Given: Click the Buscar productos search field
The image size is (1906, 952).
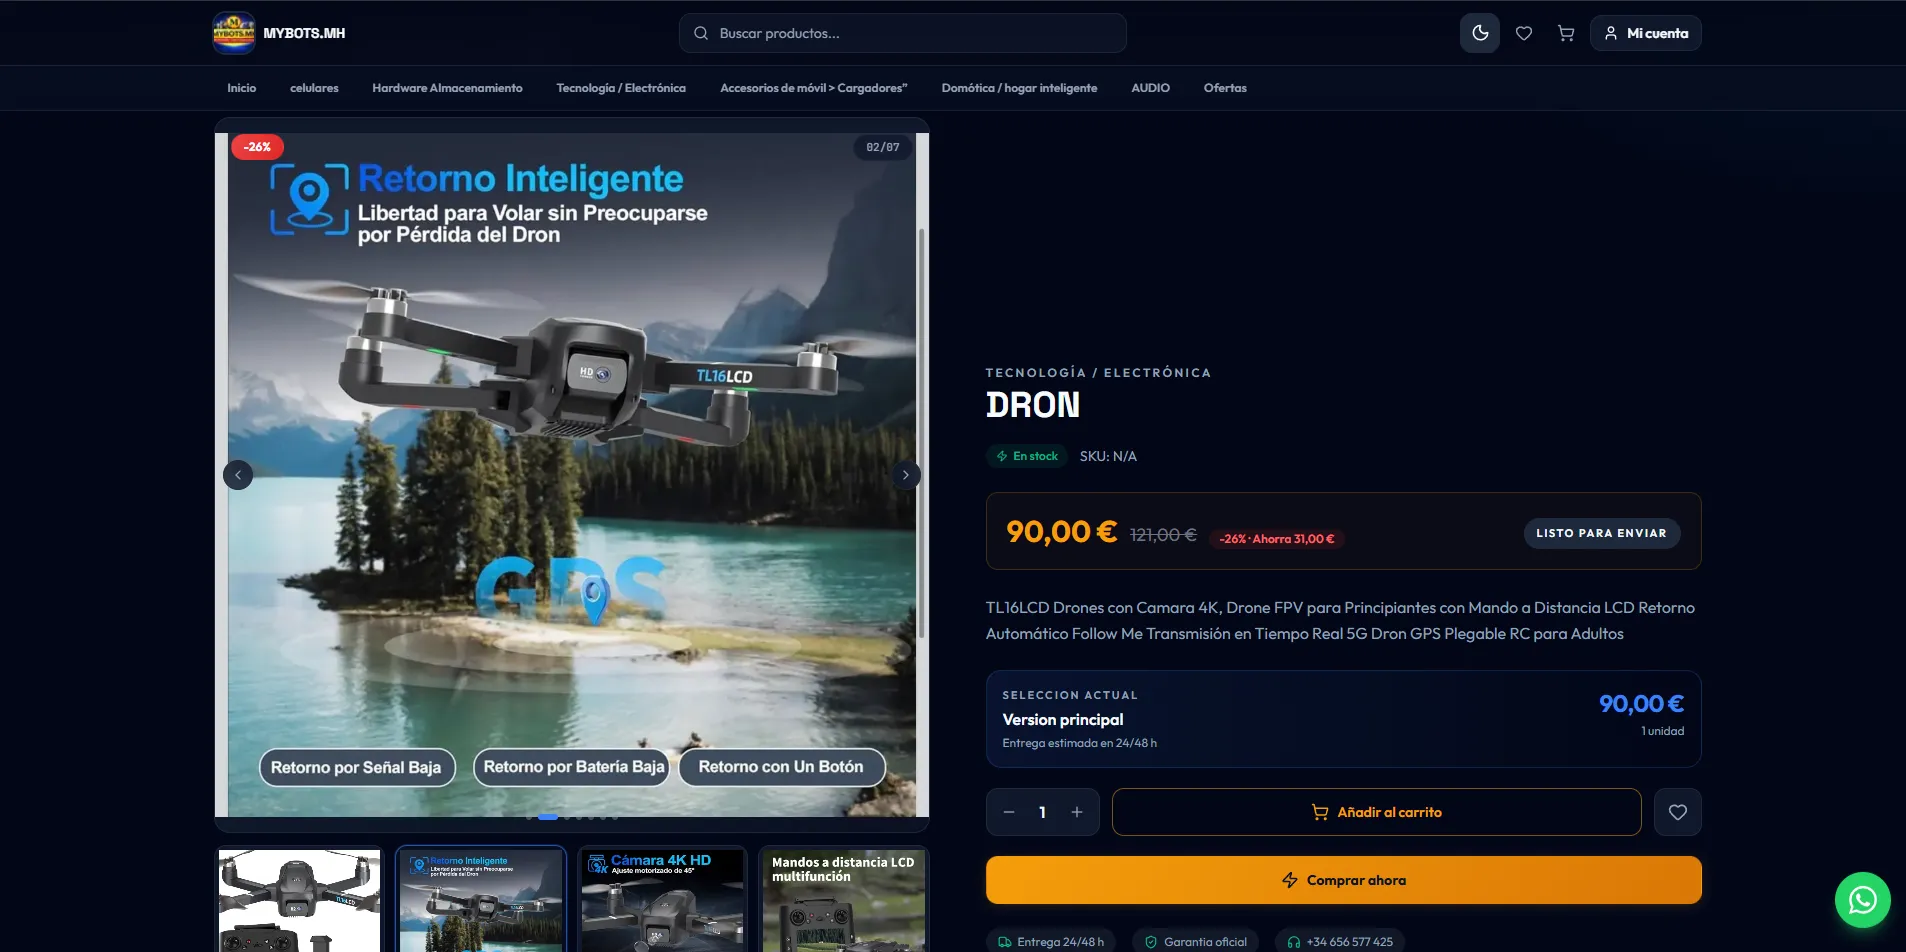Looking at the screenshot, I should 903,33.
